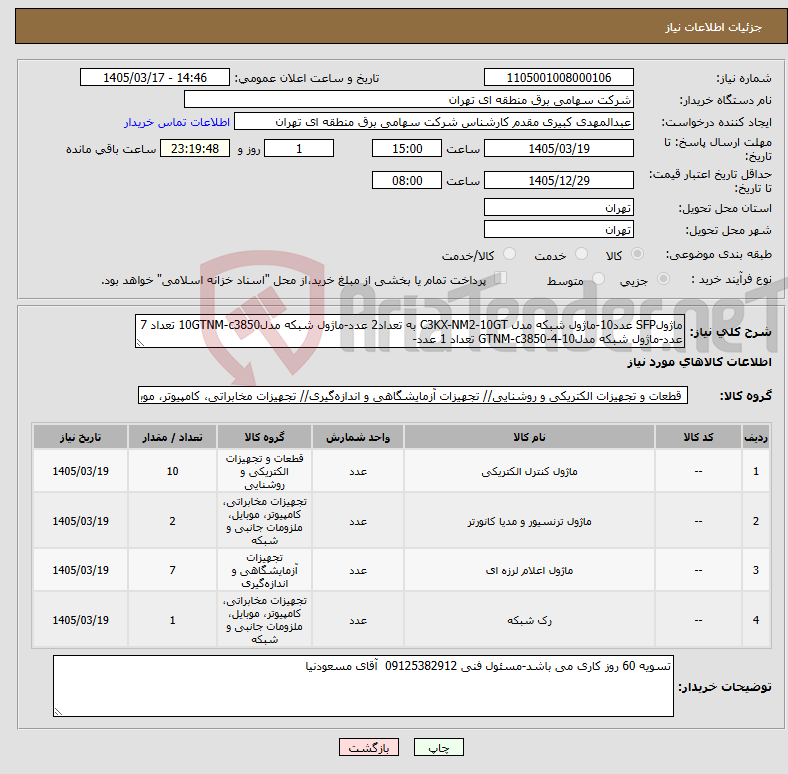This screenshot has width=788, height=774.
Task: Click the need date in row 4
Action: point(80,620)
